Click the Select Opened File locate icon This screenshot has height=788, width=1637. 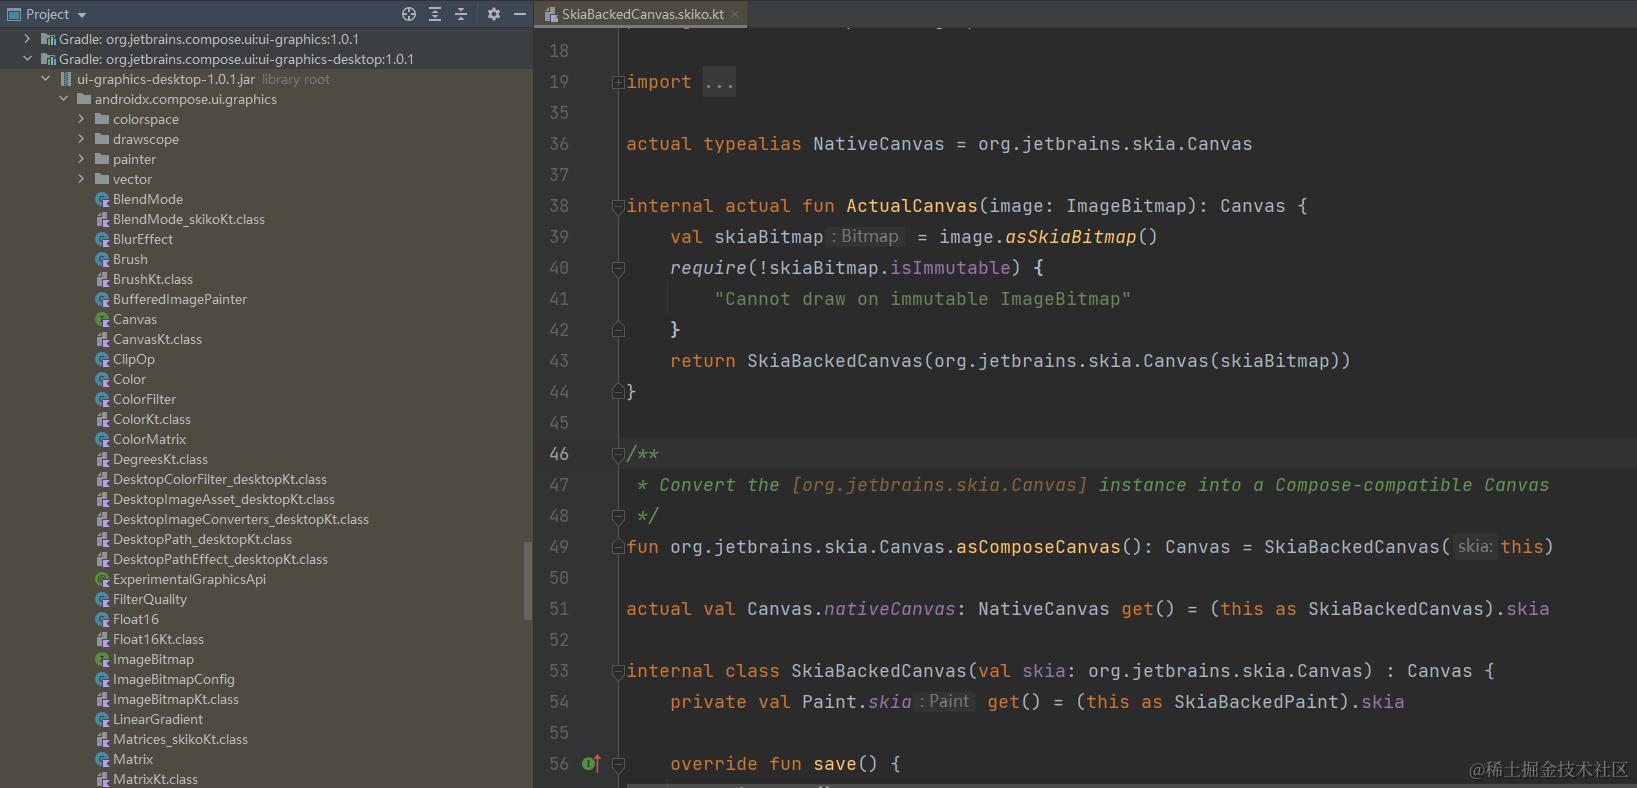pos(409,14)
